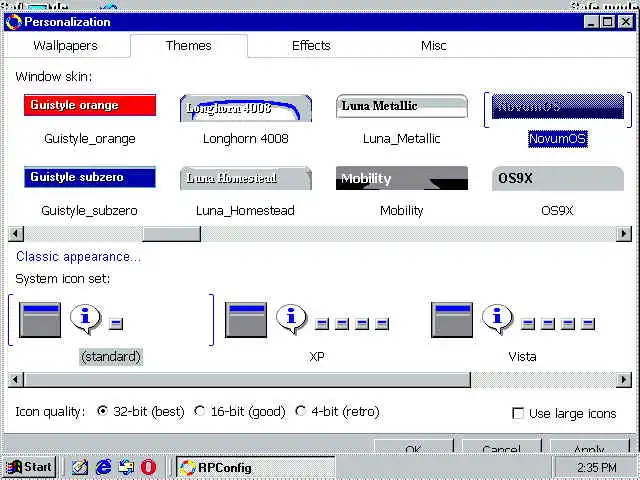The width and height of the screenshot is (640, 480).
Task: Choose the Guistyle subzero skin preview
Action: [x=90, y=177]
